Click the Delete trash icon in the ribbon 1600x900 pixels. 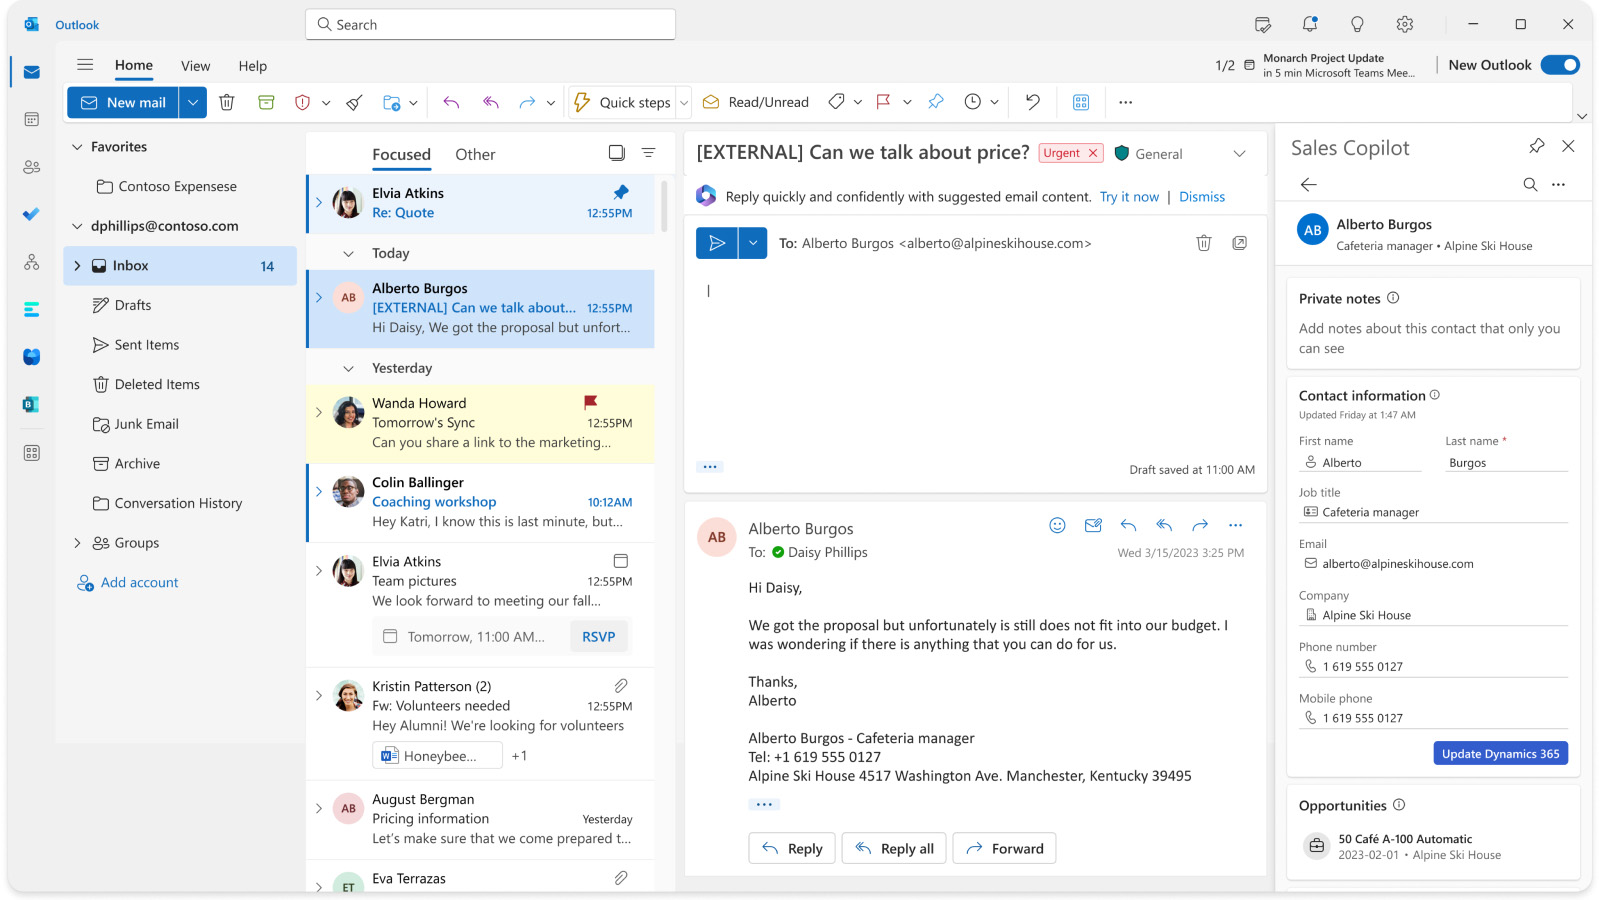point(227,102)
